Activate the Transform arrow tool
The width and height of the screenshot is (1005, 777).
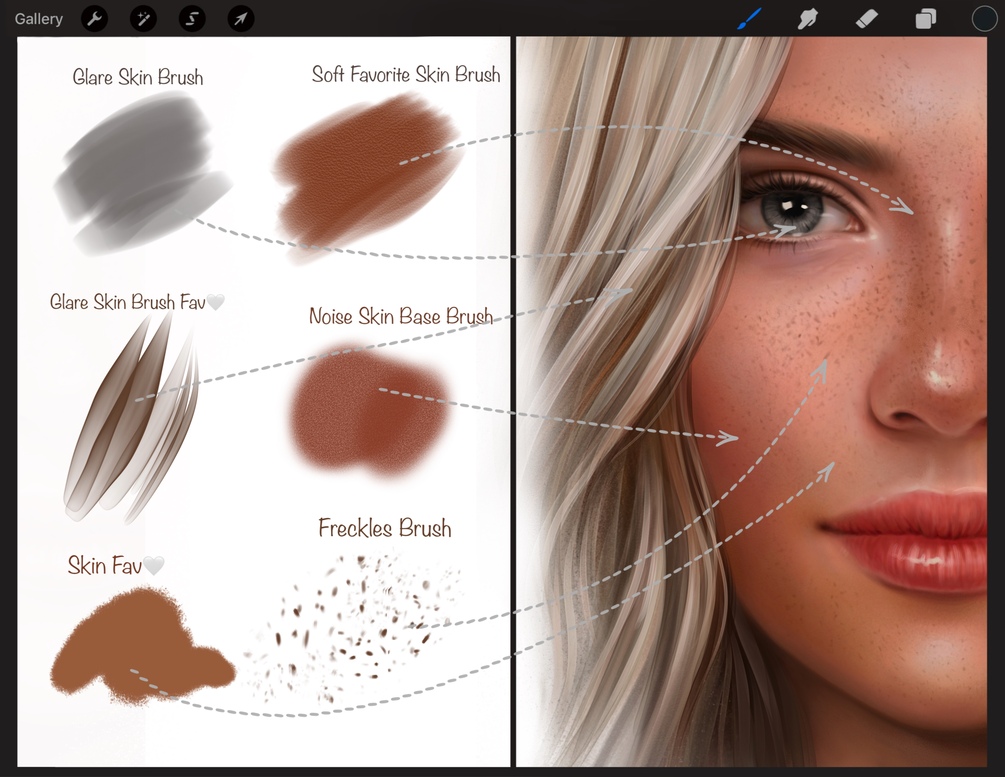point(241,19)
